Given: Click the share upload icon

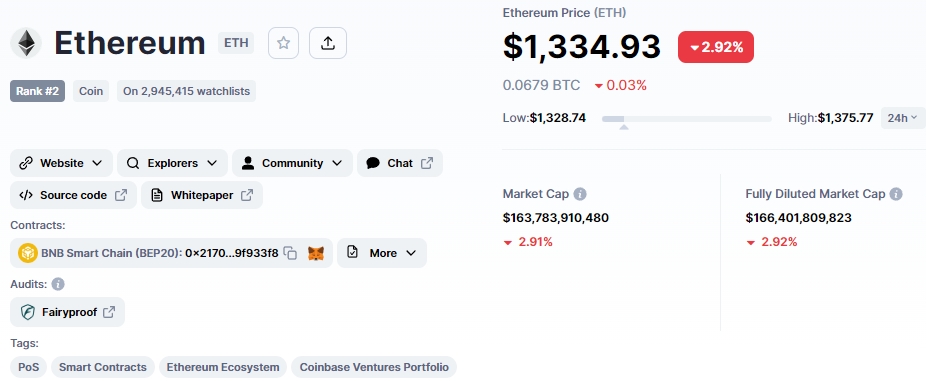Looking at the screenshot, I should [x=328, y=43].
